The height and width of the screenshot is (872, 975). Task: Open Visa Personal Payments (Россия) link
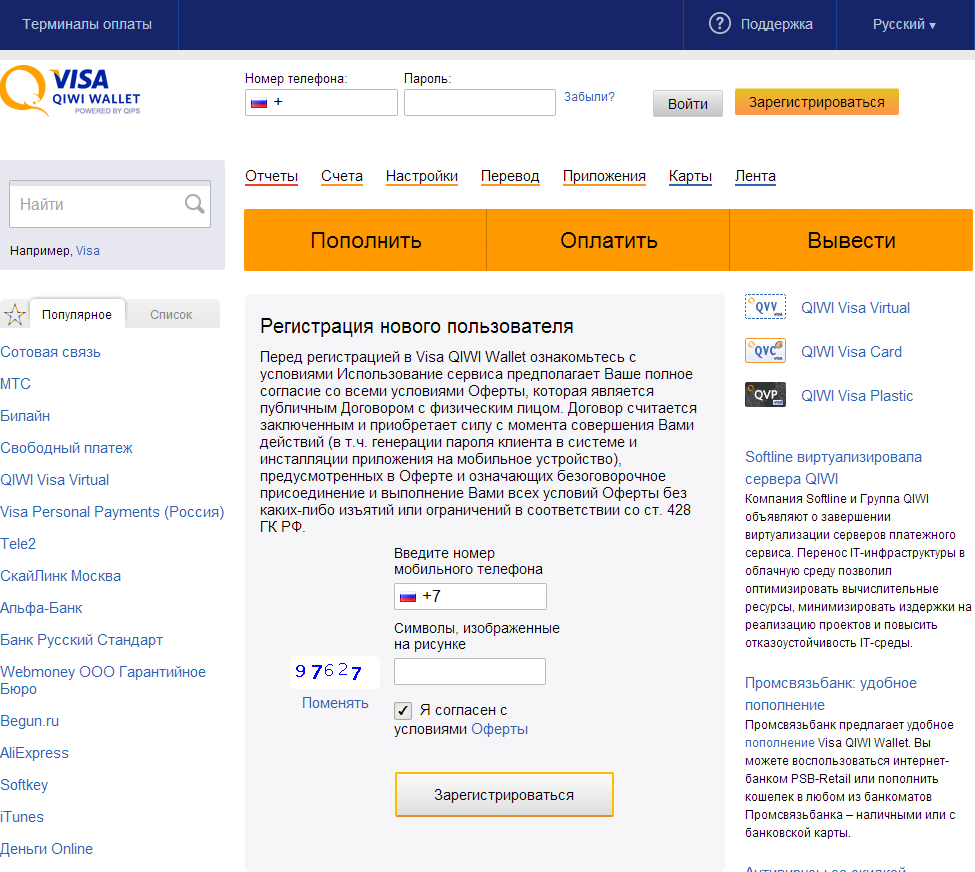click(x=112, y=512)
